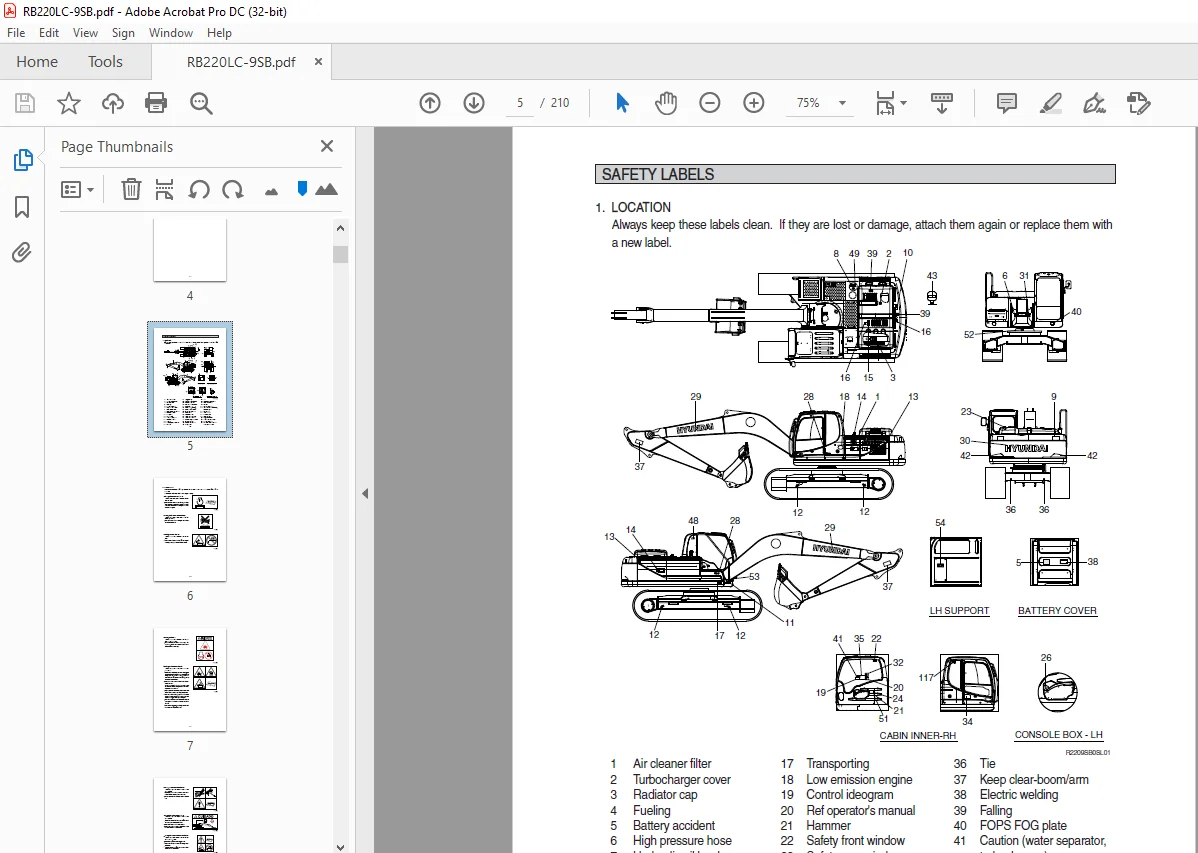
Task: Click the Save file icon
Action: point(24,103)
